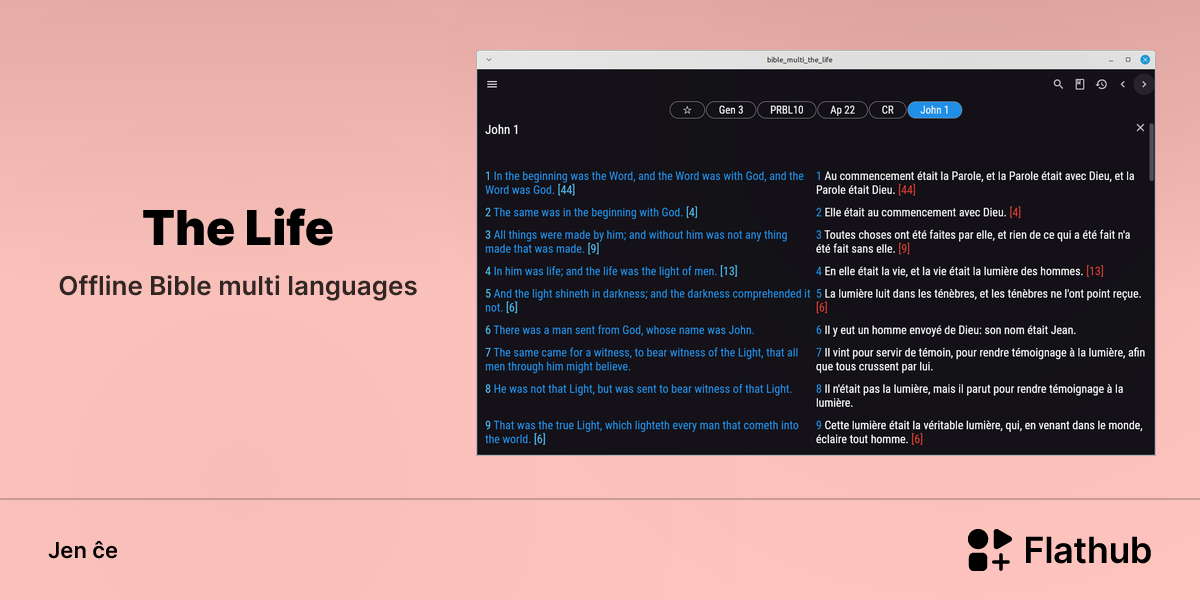The image size is (1200, 600).
Task: Open the title bar dropdown arrow
Action: (x=489, y=60)
